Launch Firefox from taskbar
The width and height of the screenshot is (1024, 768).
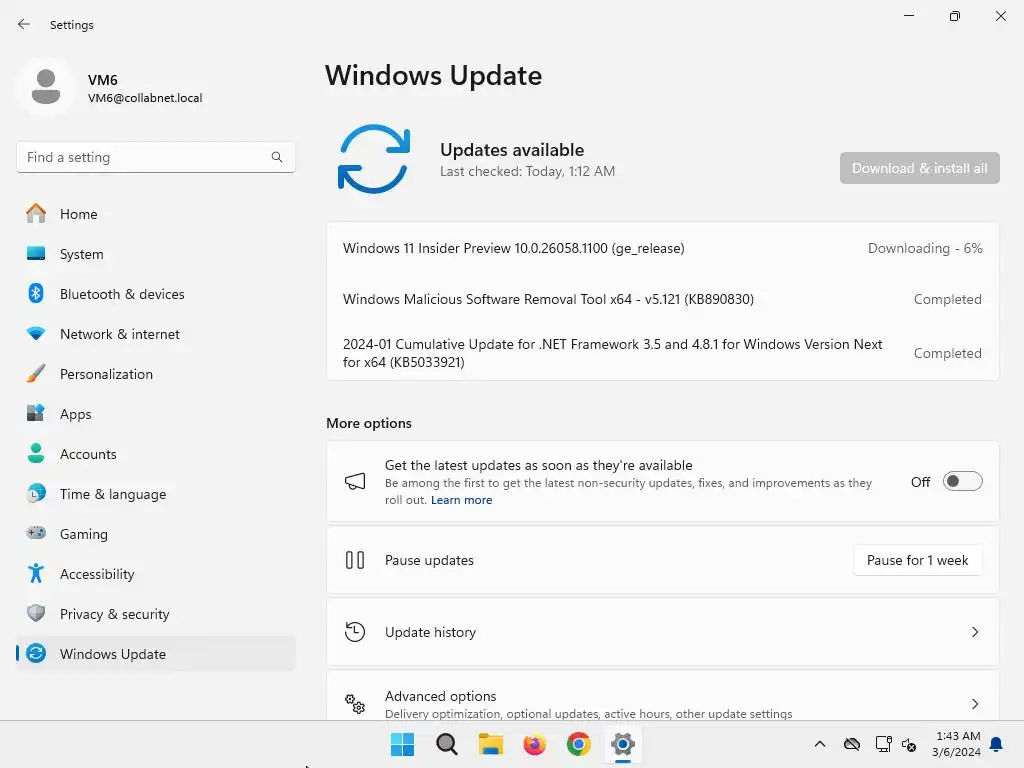pyautogui.click(x=534, y=744)
